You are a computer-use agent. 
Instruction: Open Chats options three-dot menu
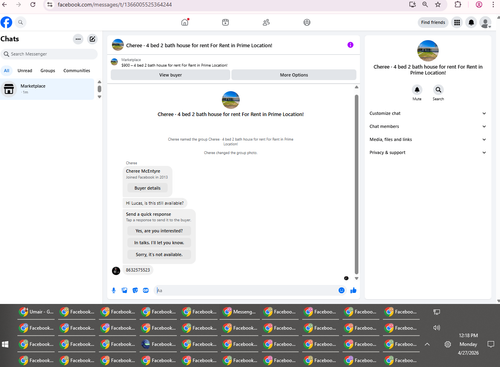pyautogui.click(x=78, y=39)
